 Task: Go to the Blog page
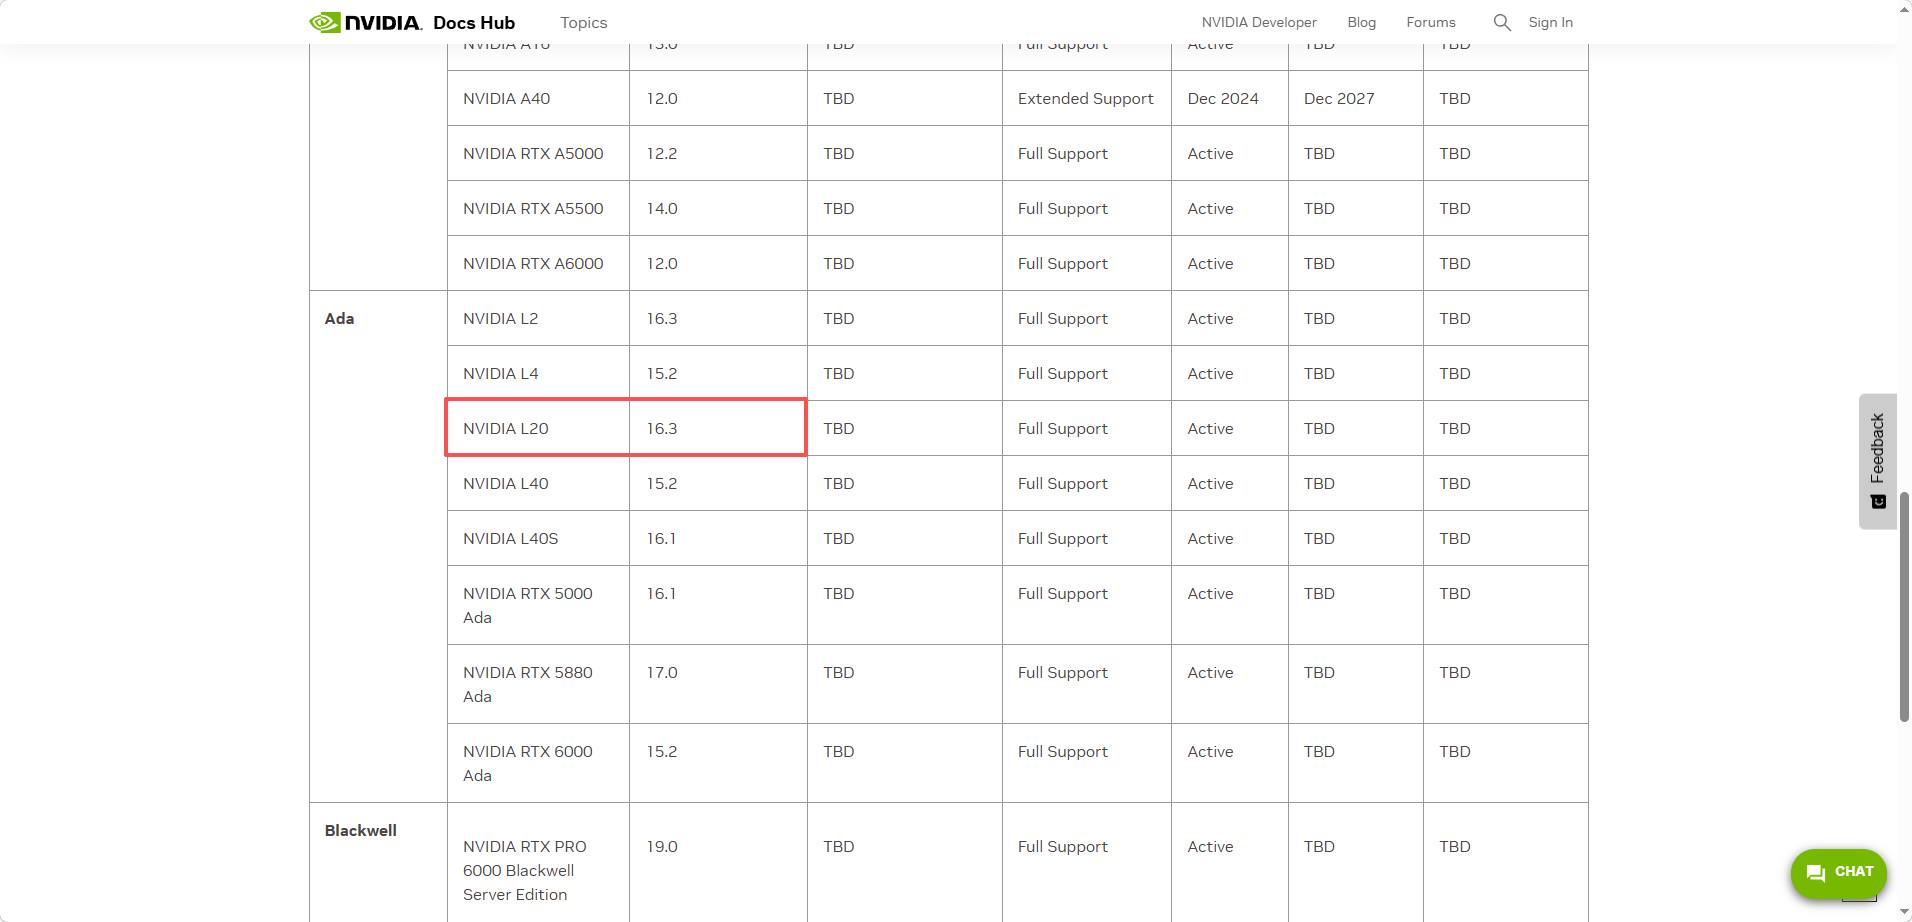point(1361,22)
